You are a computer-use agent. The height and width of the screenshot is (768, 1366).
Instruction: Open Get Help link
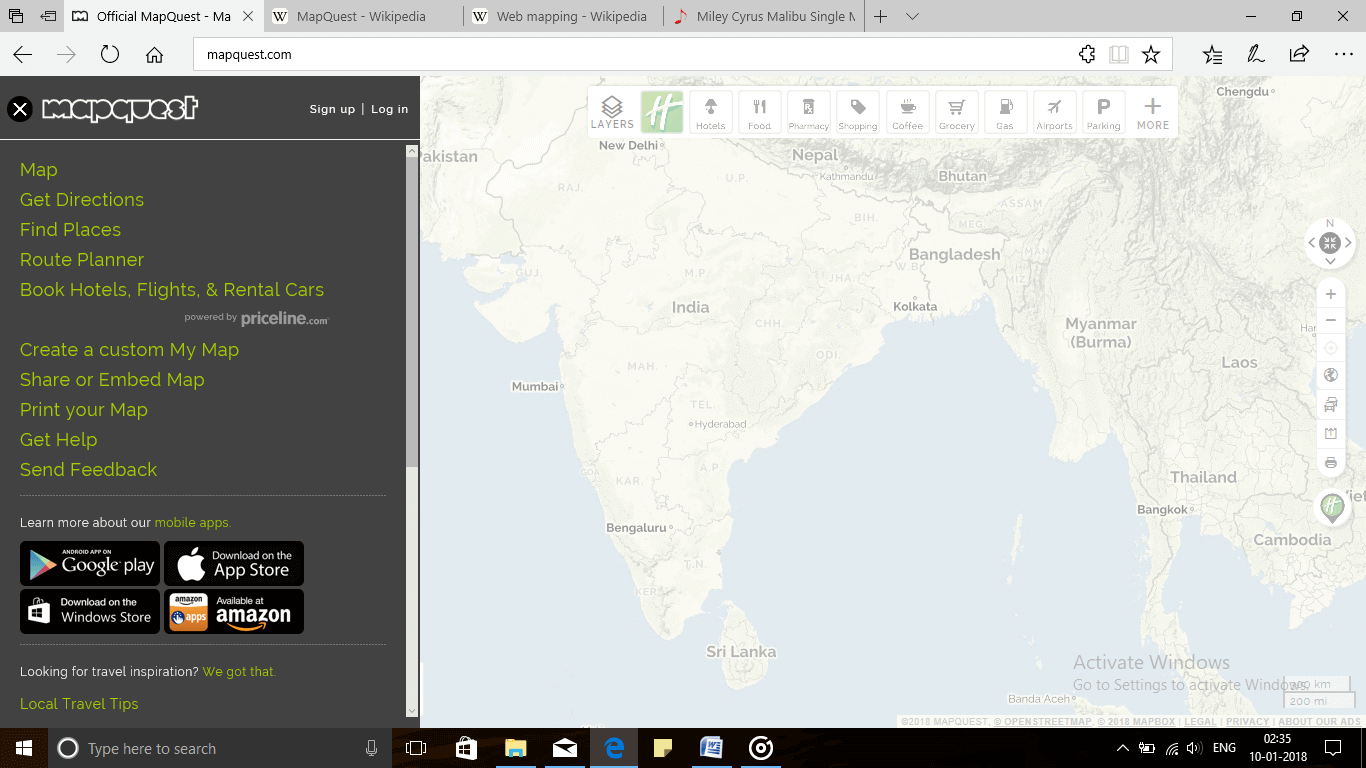pos(58,440)
